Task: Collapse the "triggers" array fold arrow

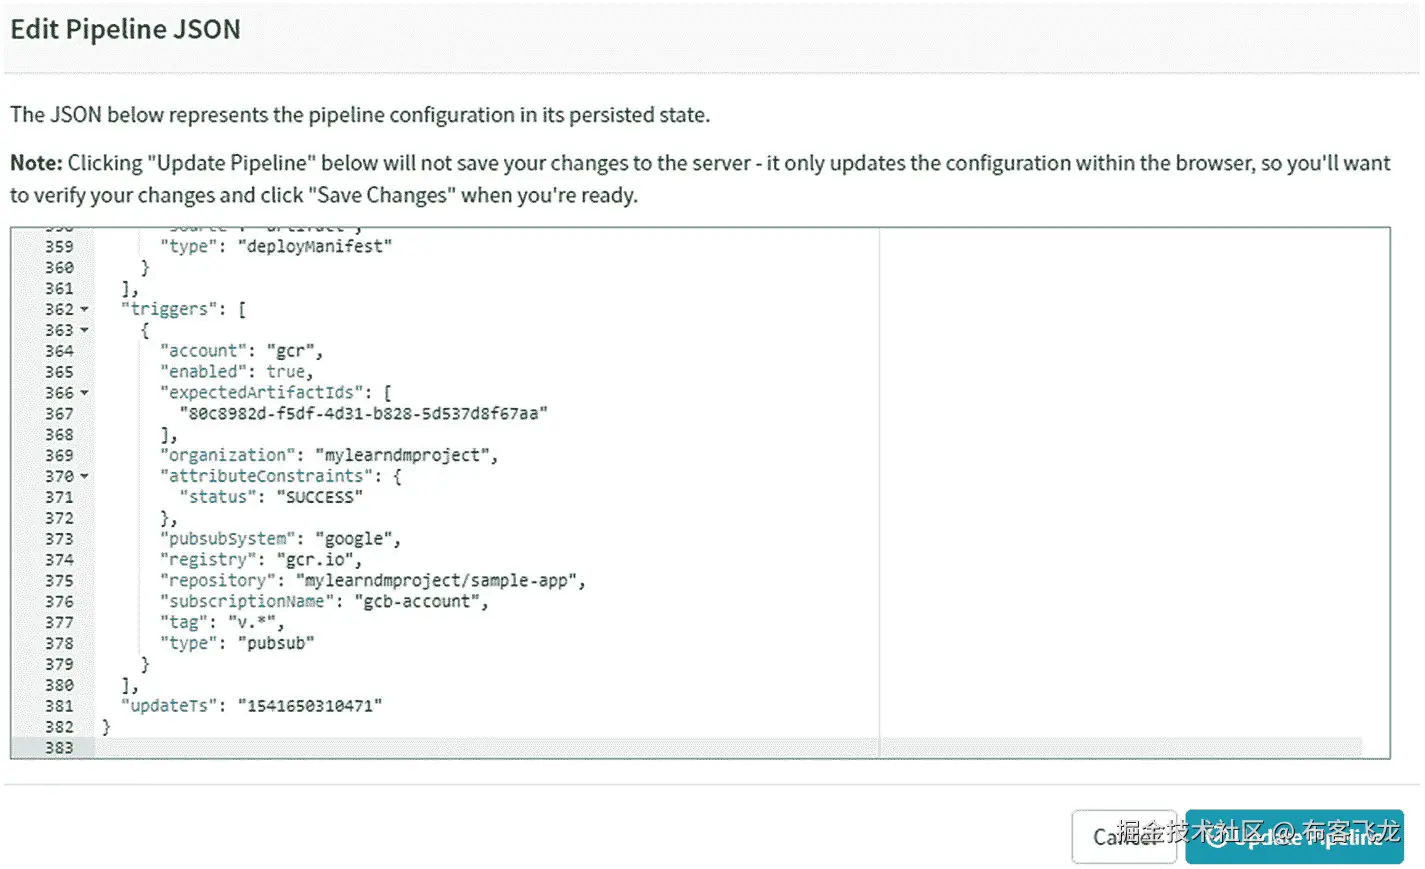Action: click(x=84, y=310)
